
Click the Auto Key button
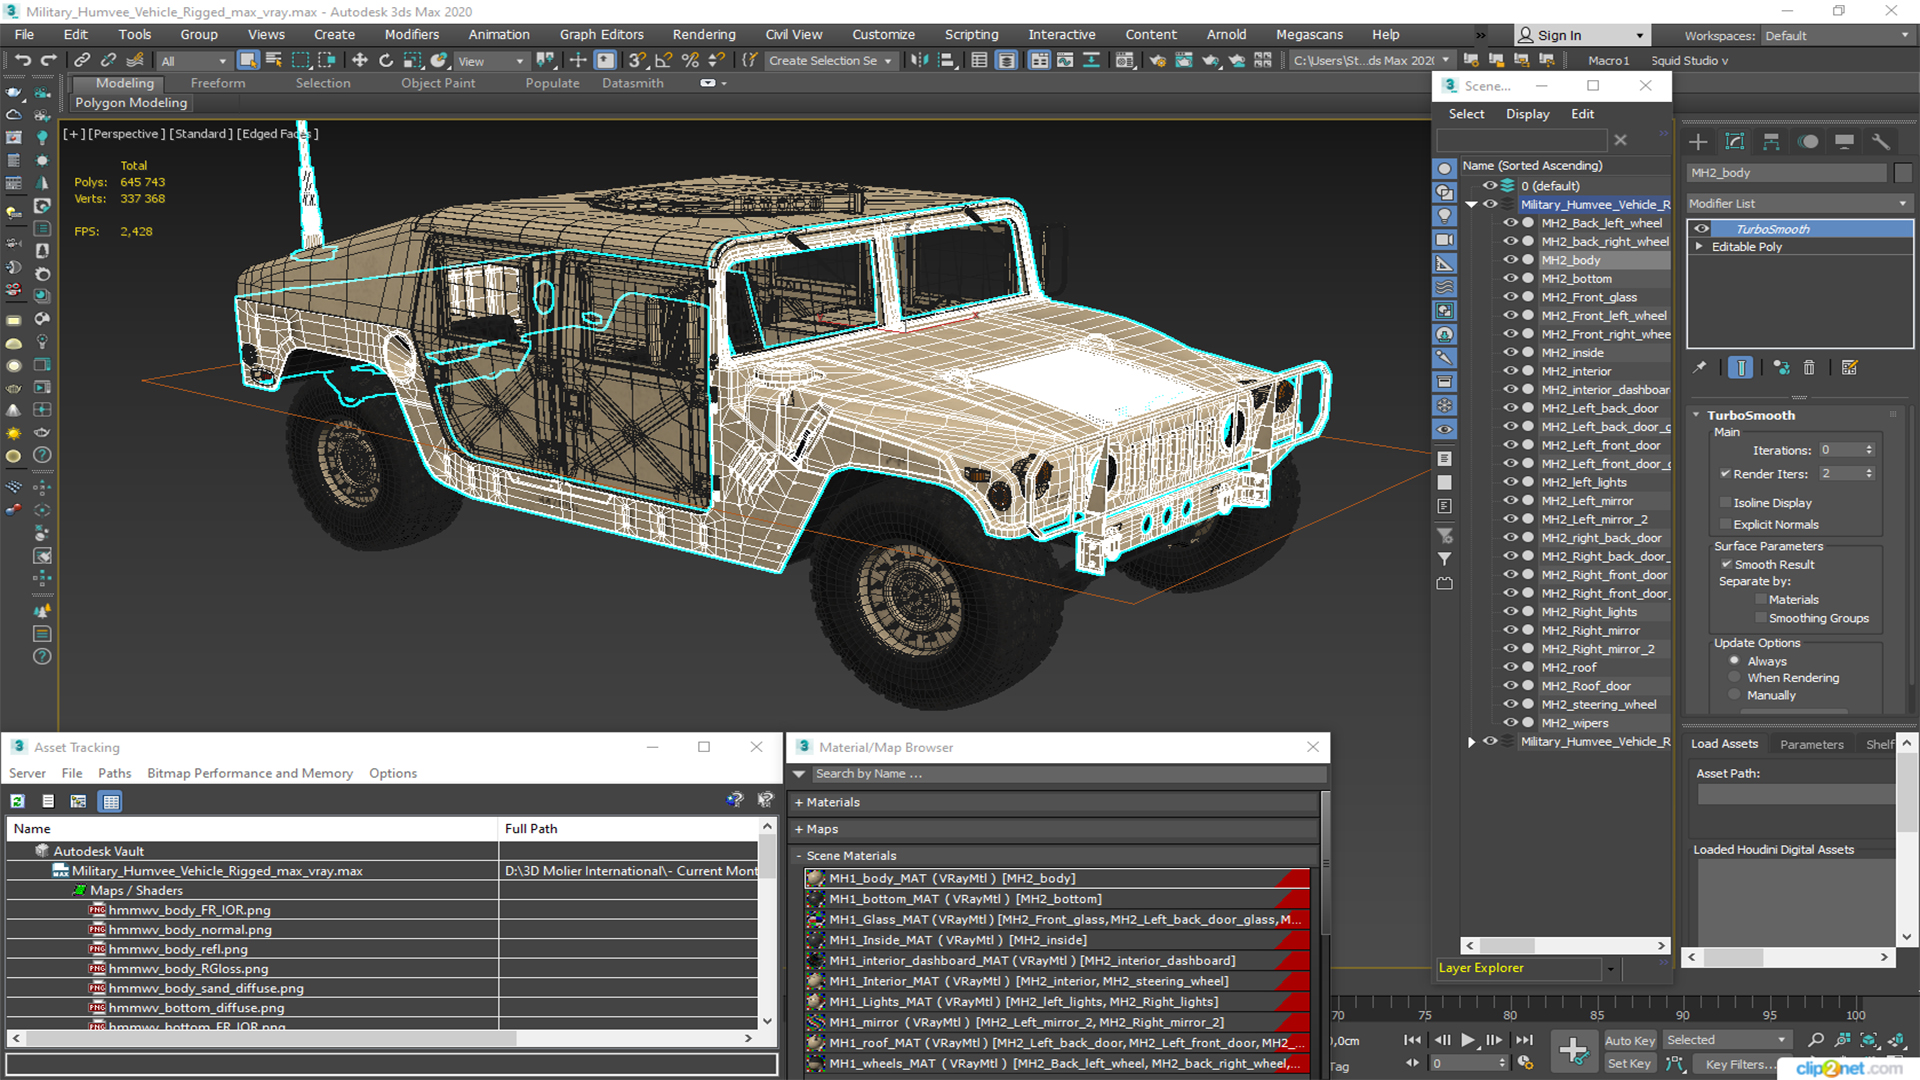1630,1041
